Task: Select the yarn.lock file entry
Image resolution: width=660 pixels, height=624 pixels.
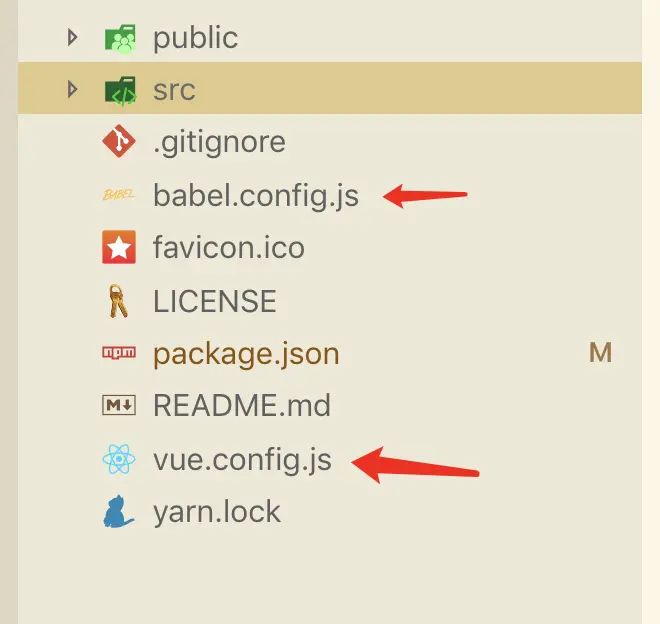Action: coord(217,513)
